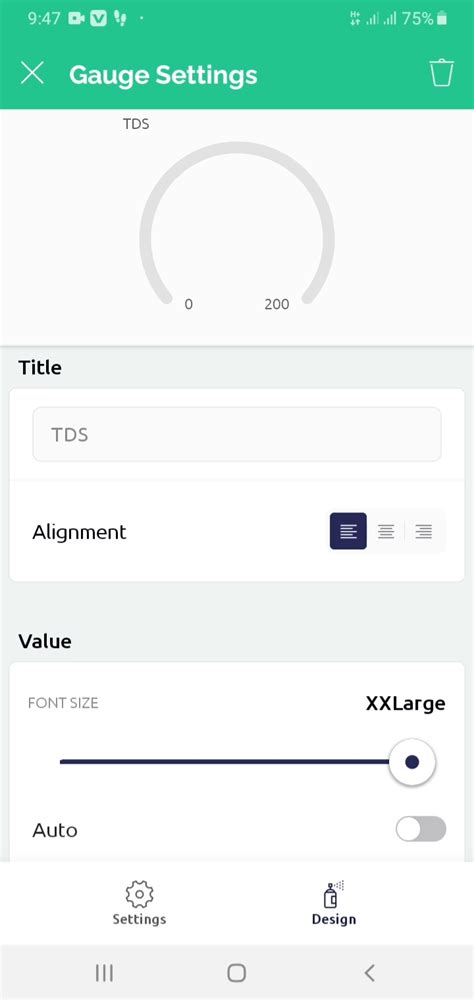Switch to the Settings tab label
The image size is (474, 1000).
click(139, 919)
